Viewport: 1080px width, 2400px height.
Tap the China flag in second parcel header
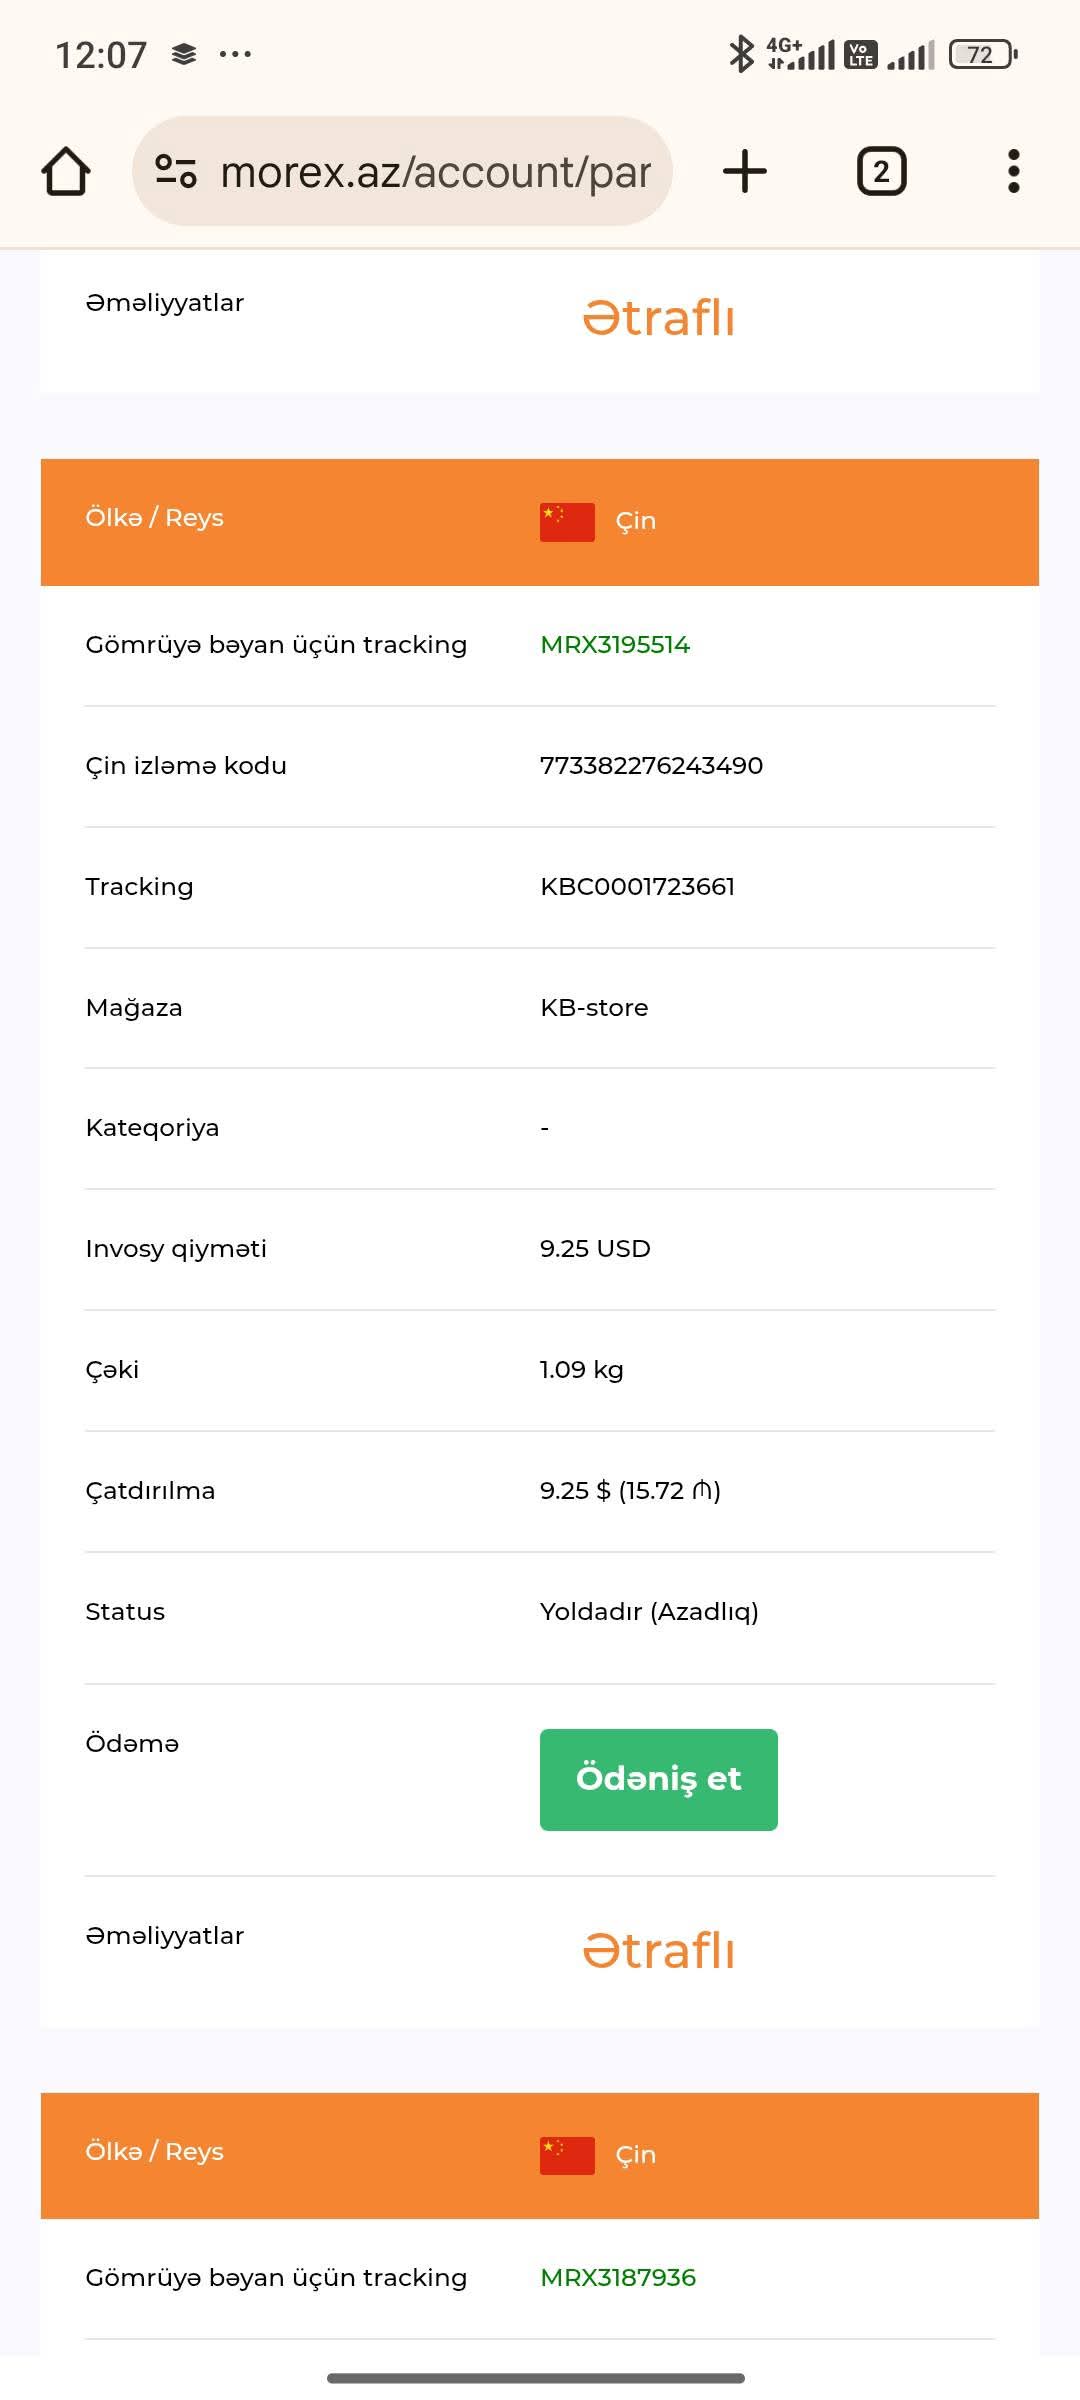coord(567,2155)
